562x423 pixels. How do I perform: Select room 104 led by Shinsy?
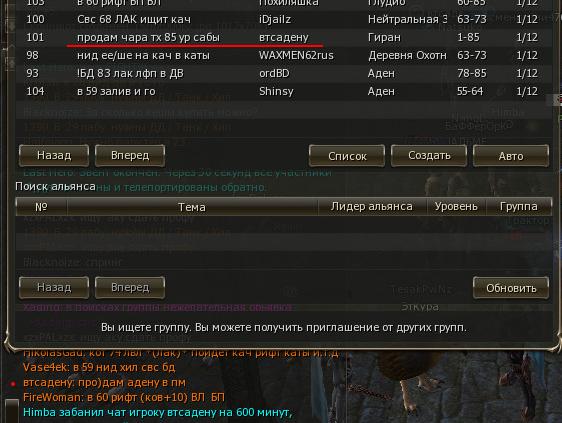pyautogui.click(x=284, y=91)
